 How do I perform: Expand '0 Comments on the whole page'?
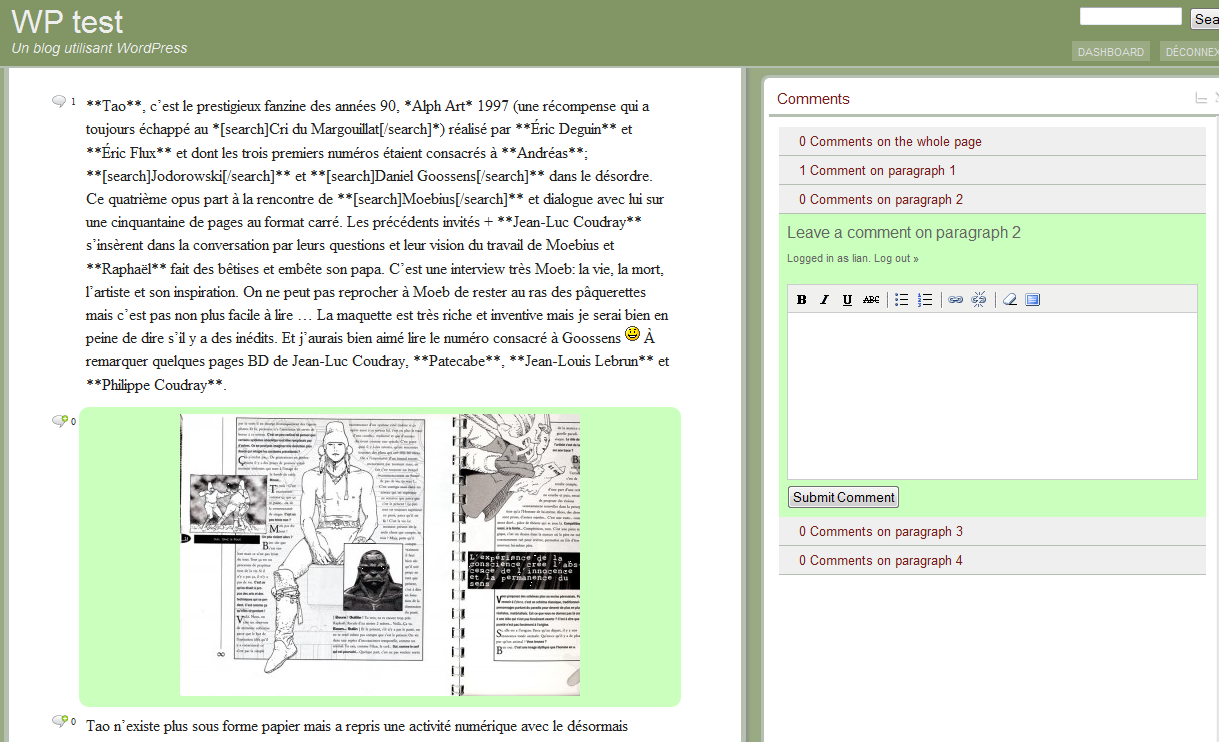tap(992, 142)
